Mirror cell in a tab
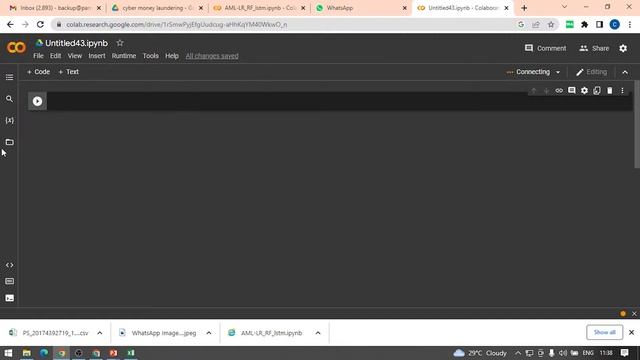The width and height of the screenshot is (640, 360). [597, 91]
